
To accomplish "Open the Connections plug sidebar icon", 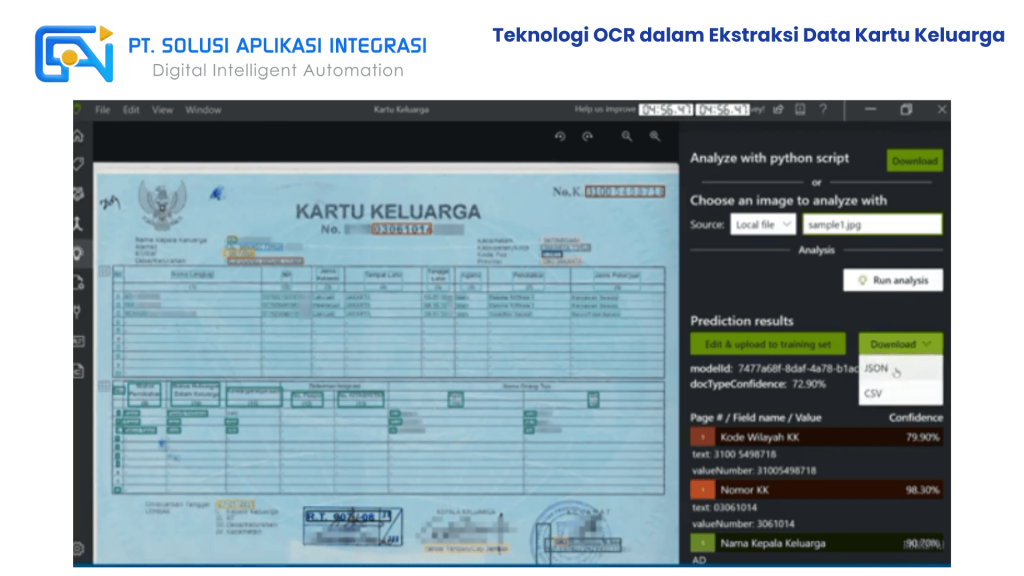I will click(x=79, y=311).
